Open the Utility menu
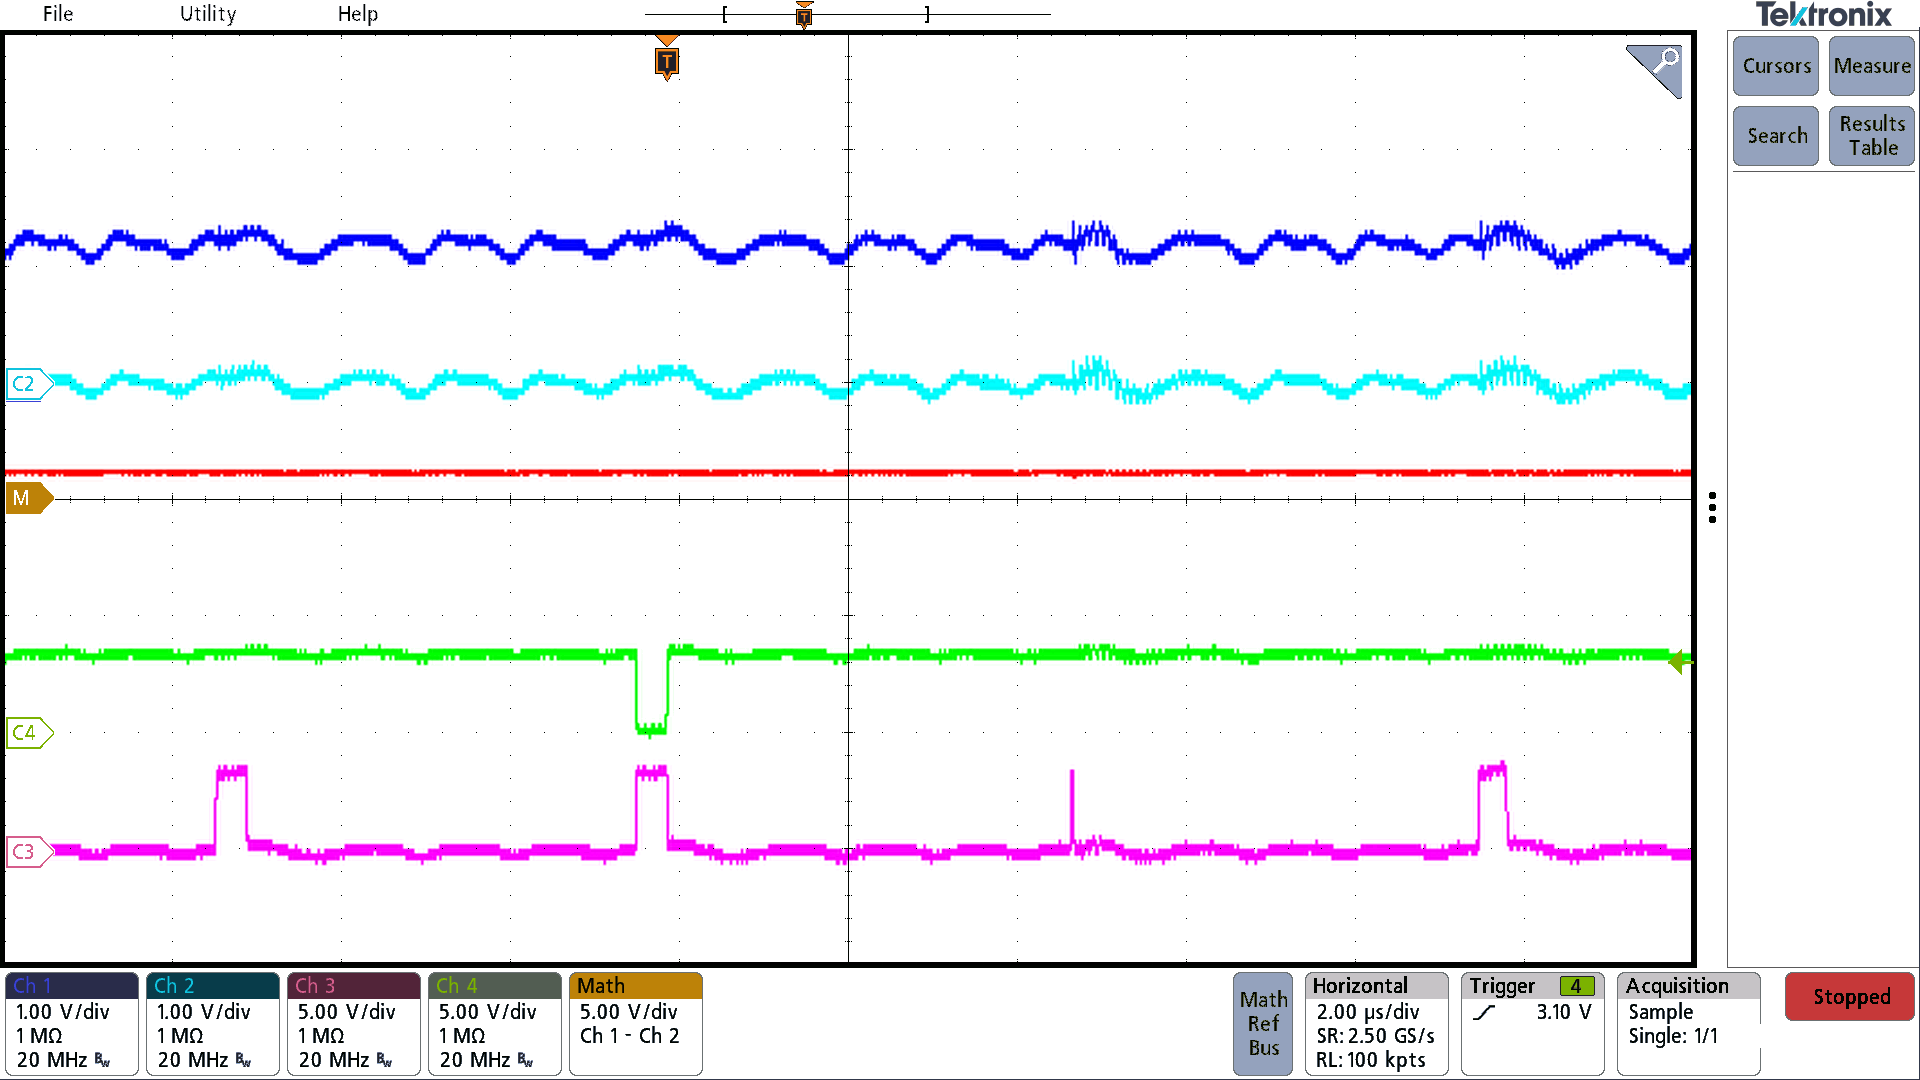Screen dimensions: 1920x1080 pyautogui.click(x=208, y=14)
